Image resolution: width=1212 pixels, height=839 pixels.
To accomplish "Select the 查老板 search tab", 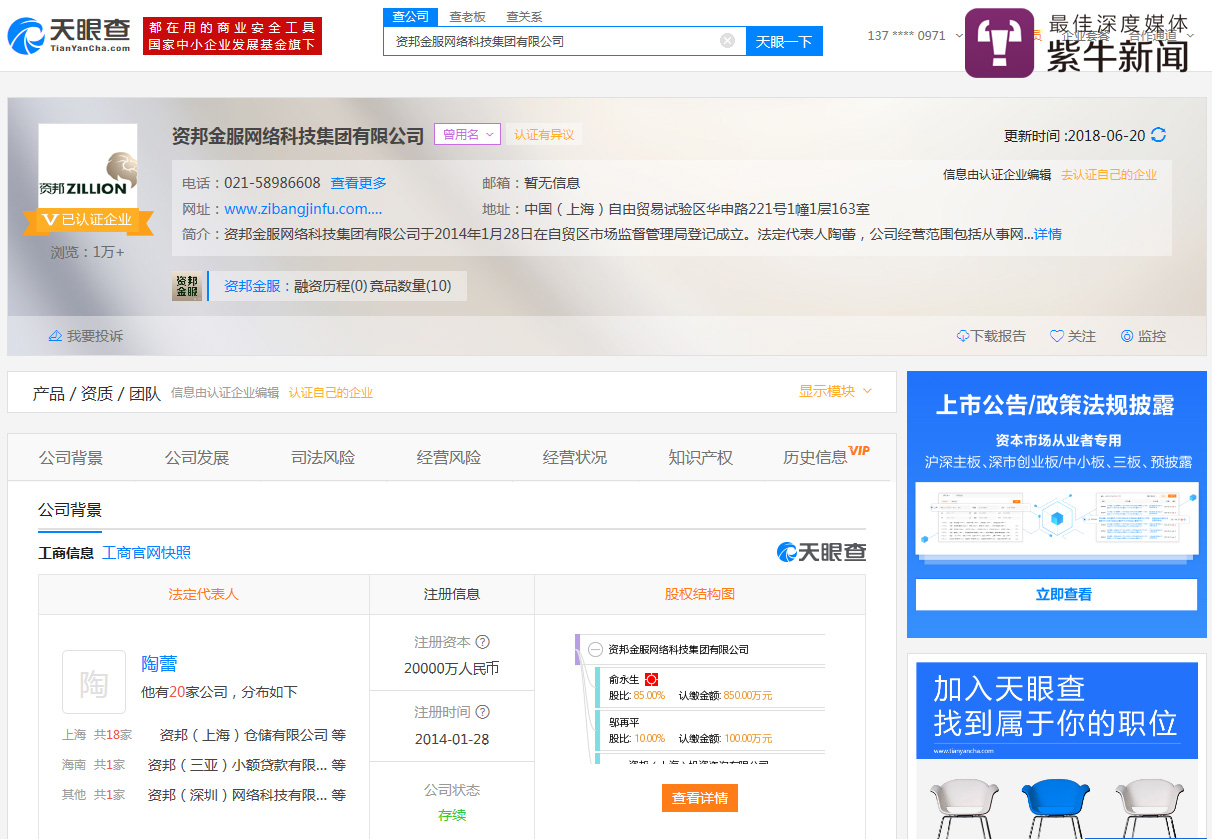I will pos(467,16).
